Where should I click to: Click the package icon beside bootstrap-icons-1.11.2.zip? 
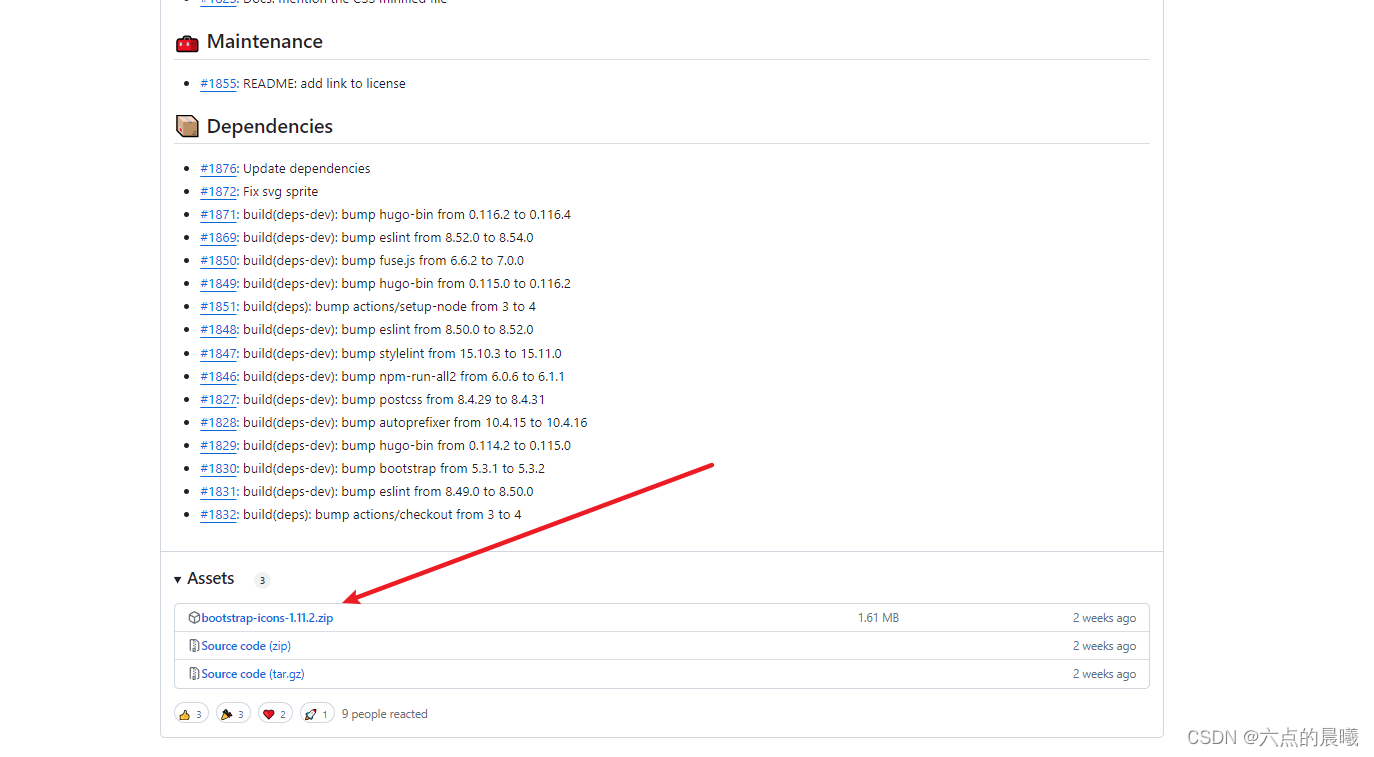tap(194, 618)
